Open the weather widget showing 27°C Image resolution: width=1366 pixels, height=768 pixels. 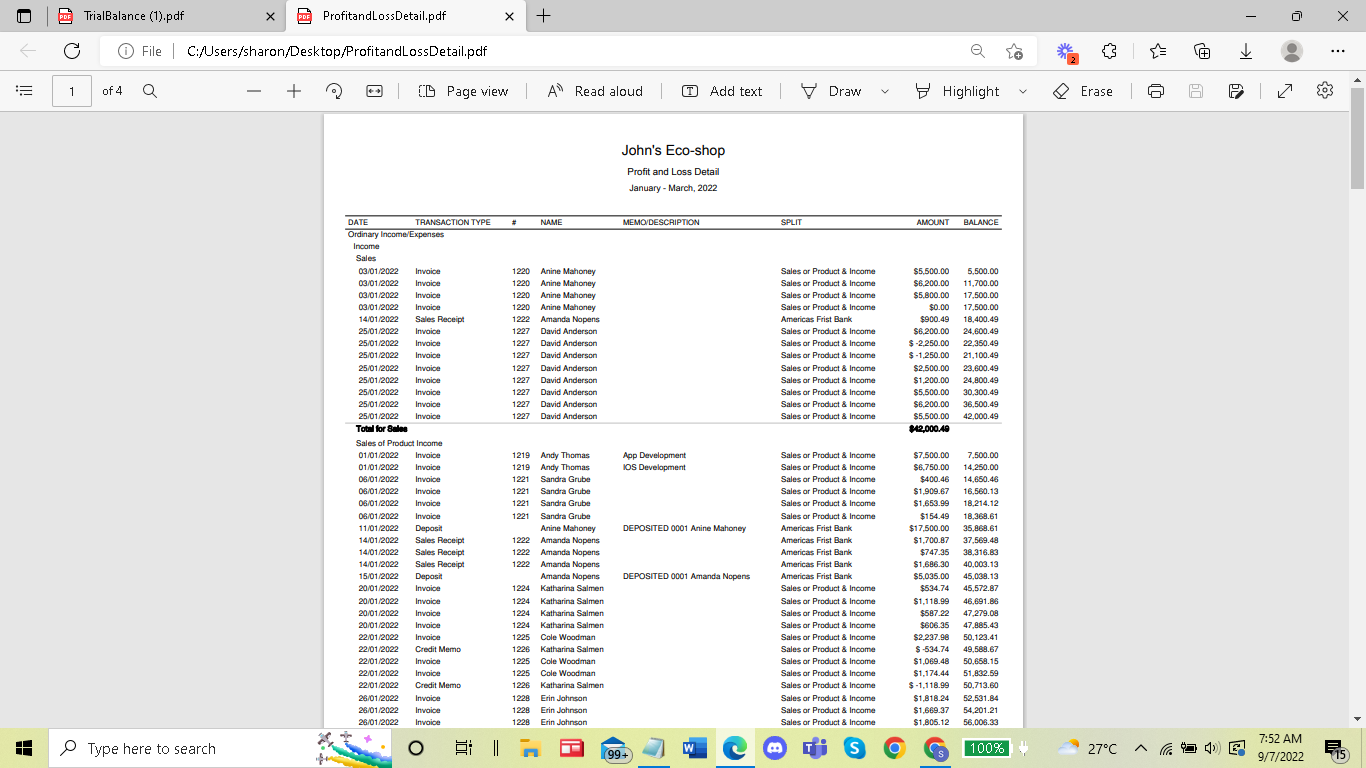[1086, 748]
